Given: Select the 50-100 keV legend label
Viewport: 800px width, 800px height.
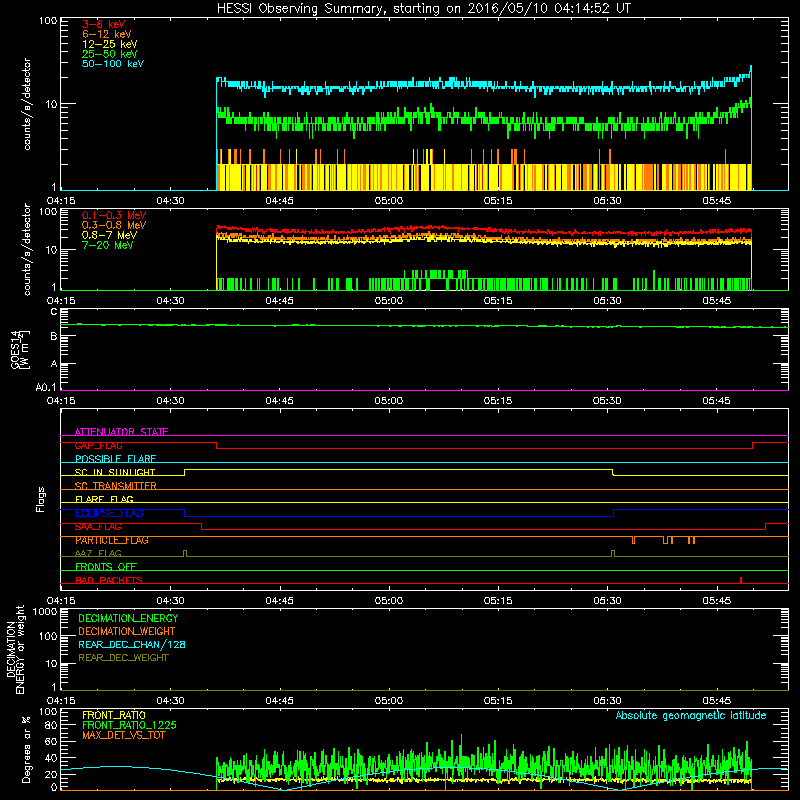Looking at the screenshot, I should [x=113, y=64].
